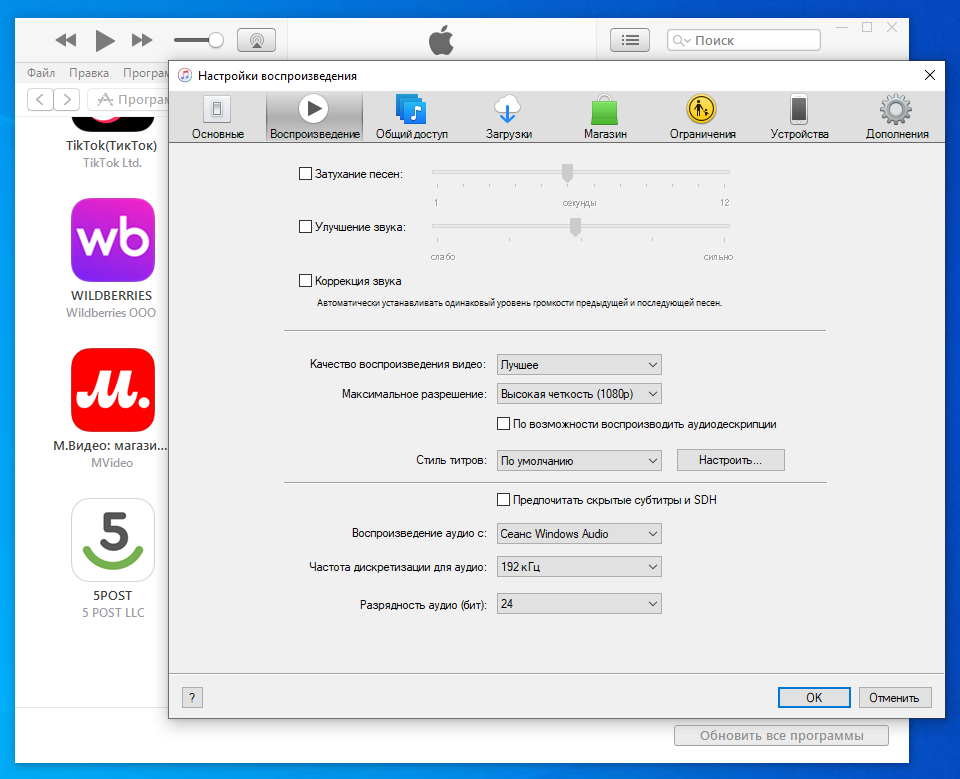Open the Программы section dropdown in iTunes
The width and height of the screenshot is (960, 779).
(x=129, y=99)
